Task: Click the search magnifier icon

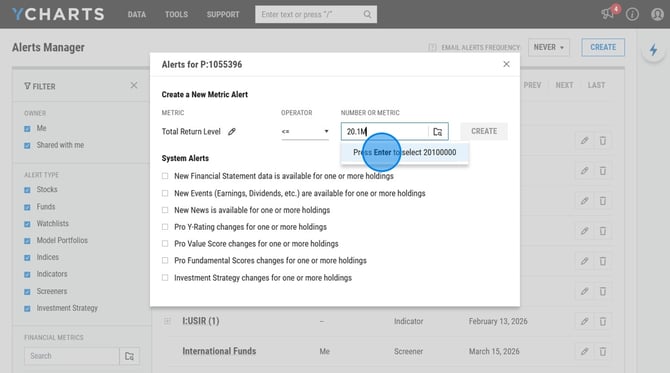Action: pos(367,14)
